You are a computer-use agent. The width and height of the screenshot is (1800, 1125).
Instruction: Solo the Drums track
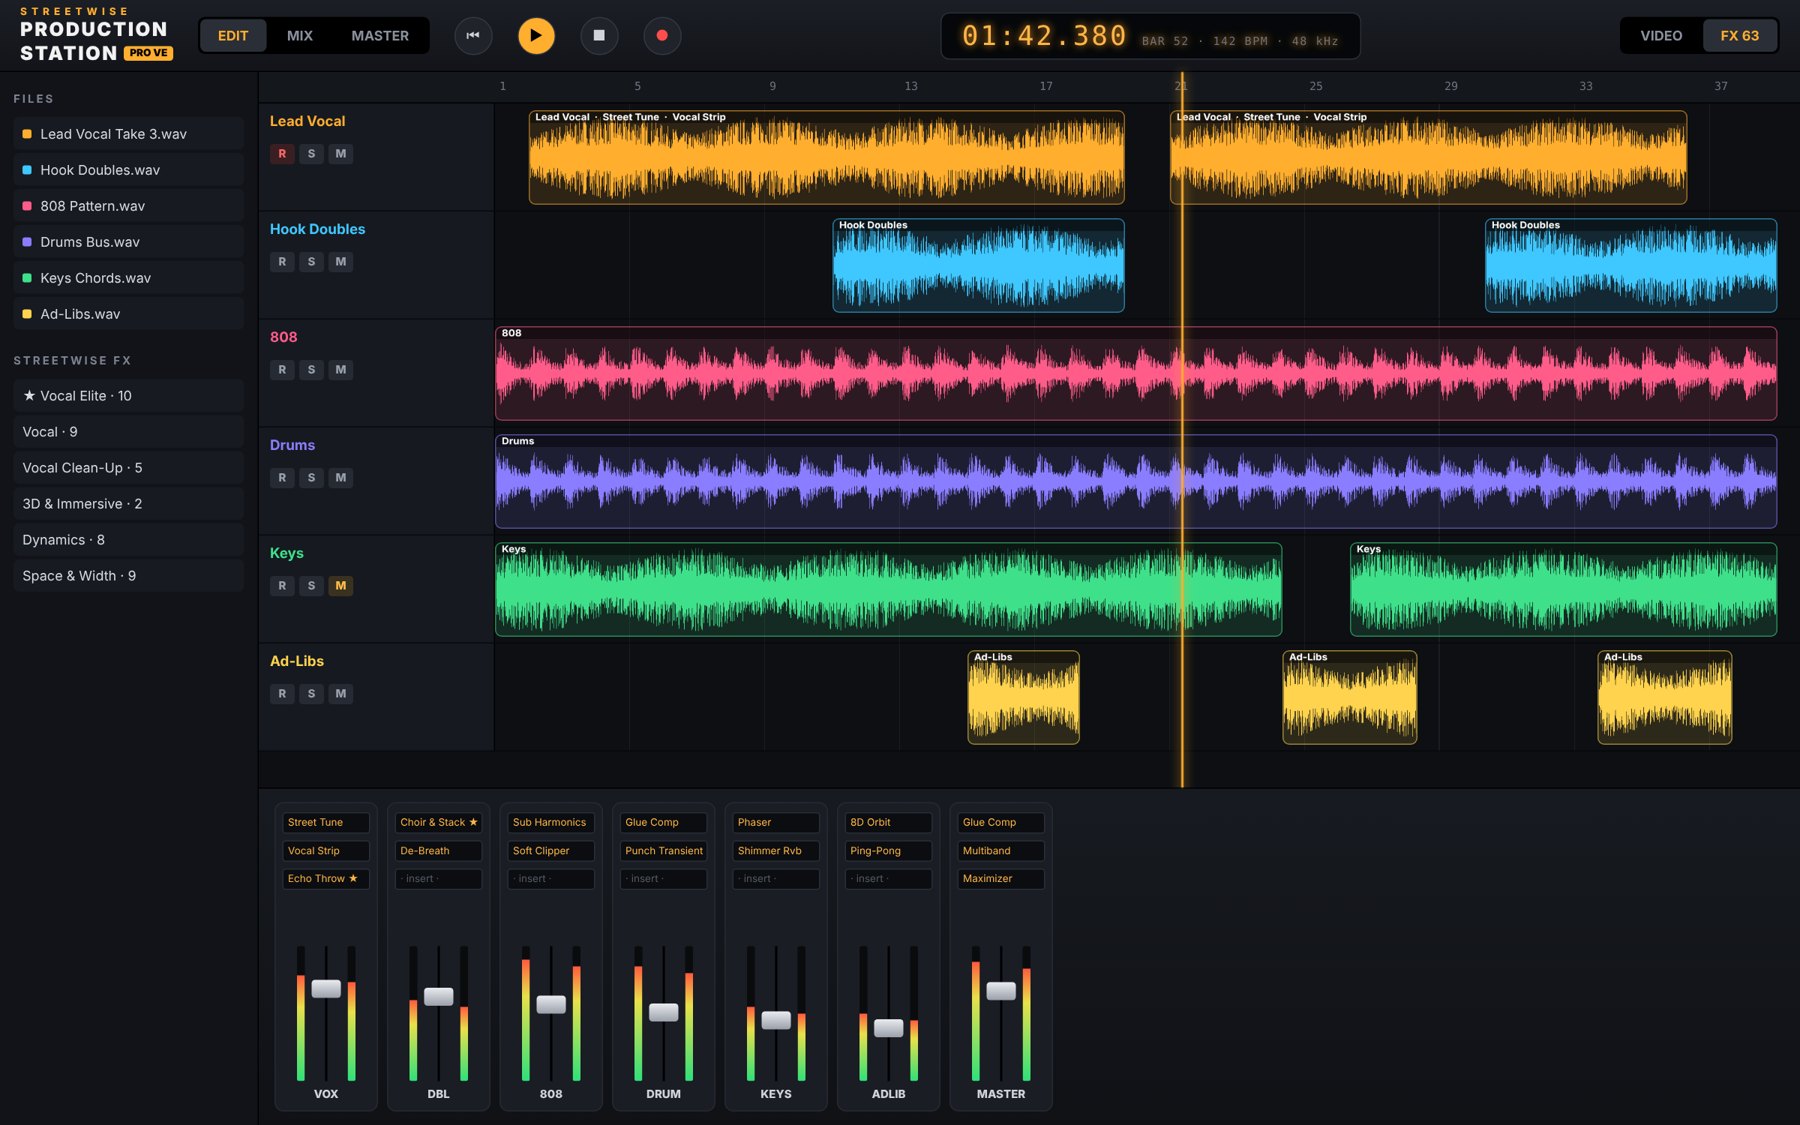click(x=311, y=478)
